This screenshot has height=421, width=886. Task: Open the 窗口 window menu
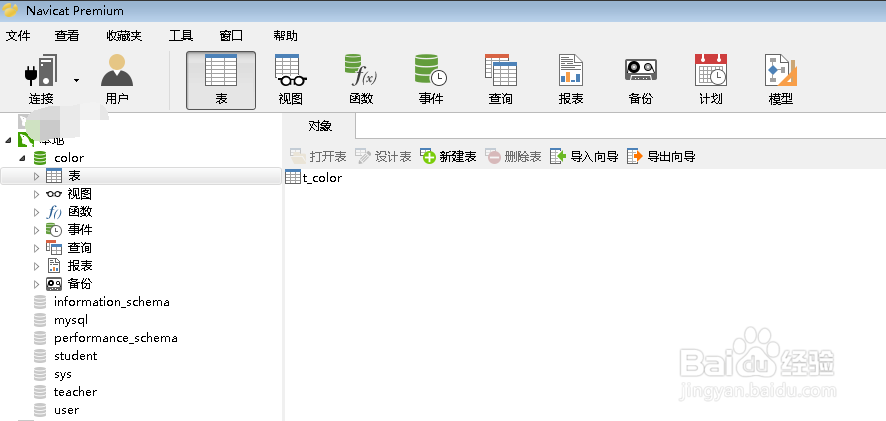231,36
